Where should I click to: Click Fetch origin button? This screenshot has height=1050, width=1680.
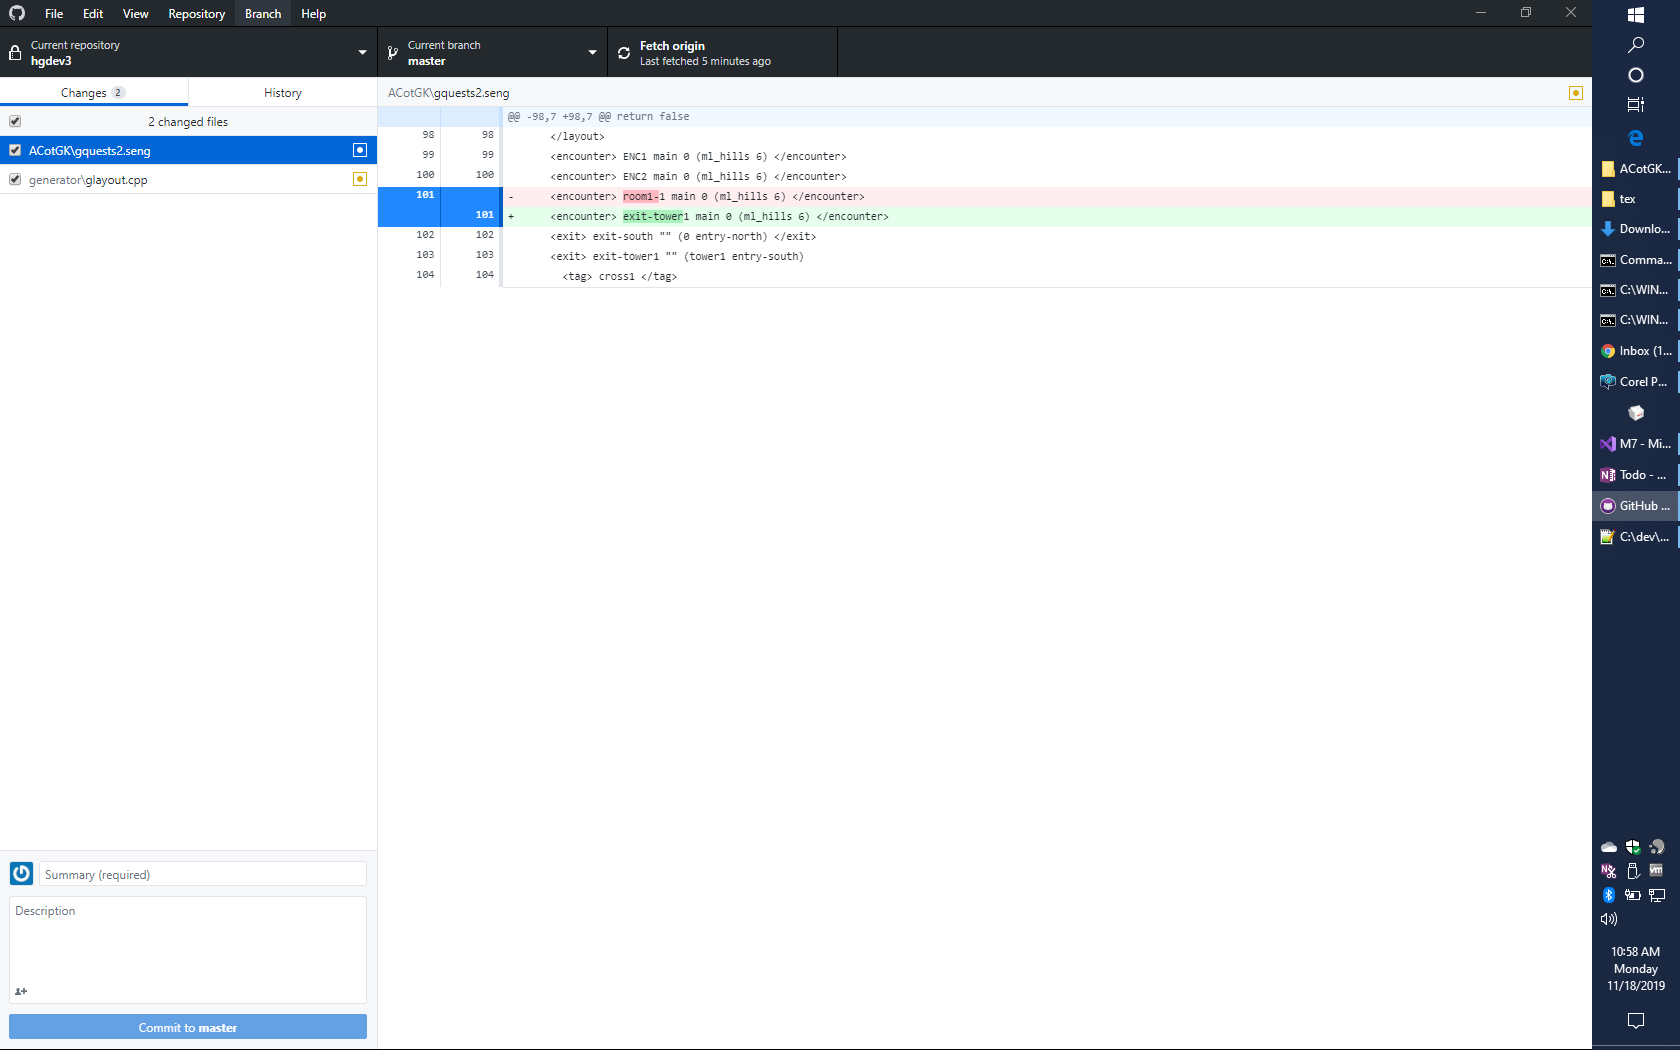coord(722,52)
